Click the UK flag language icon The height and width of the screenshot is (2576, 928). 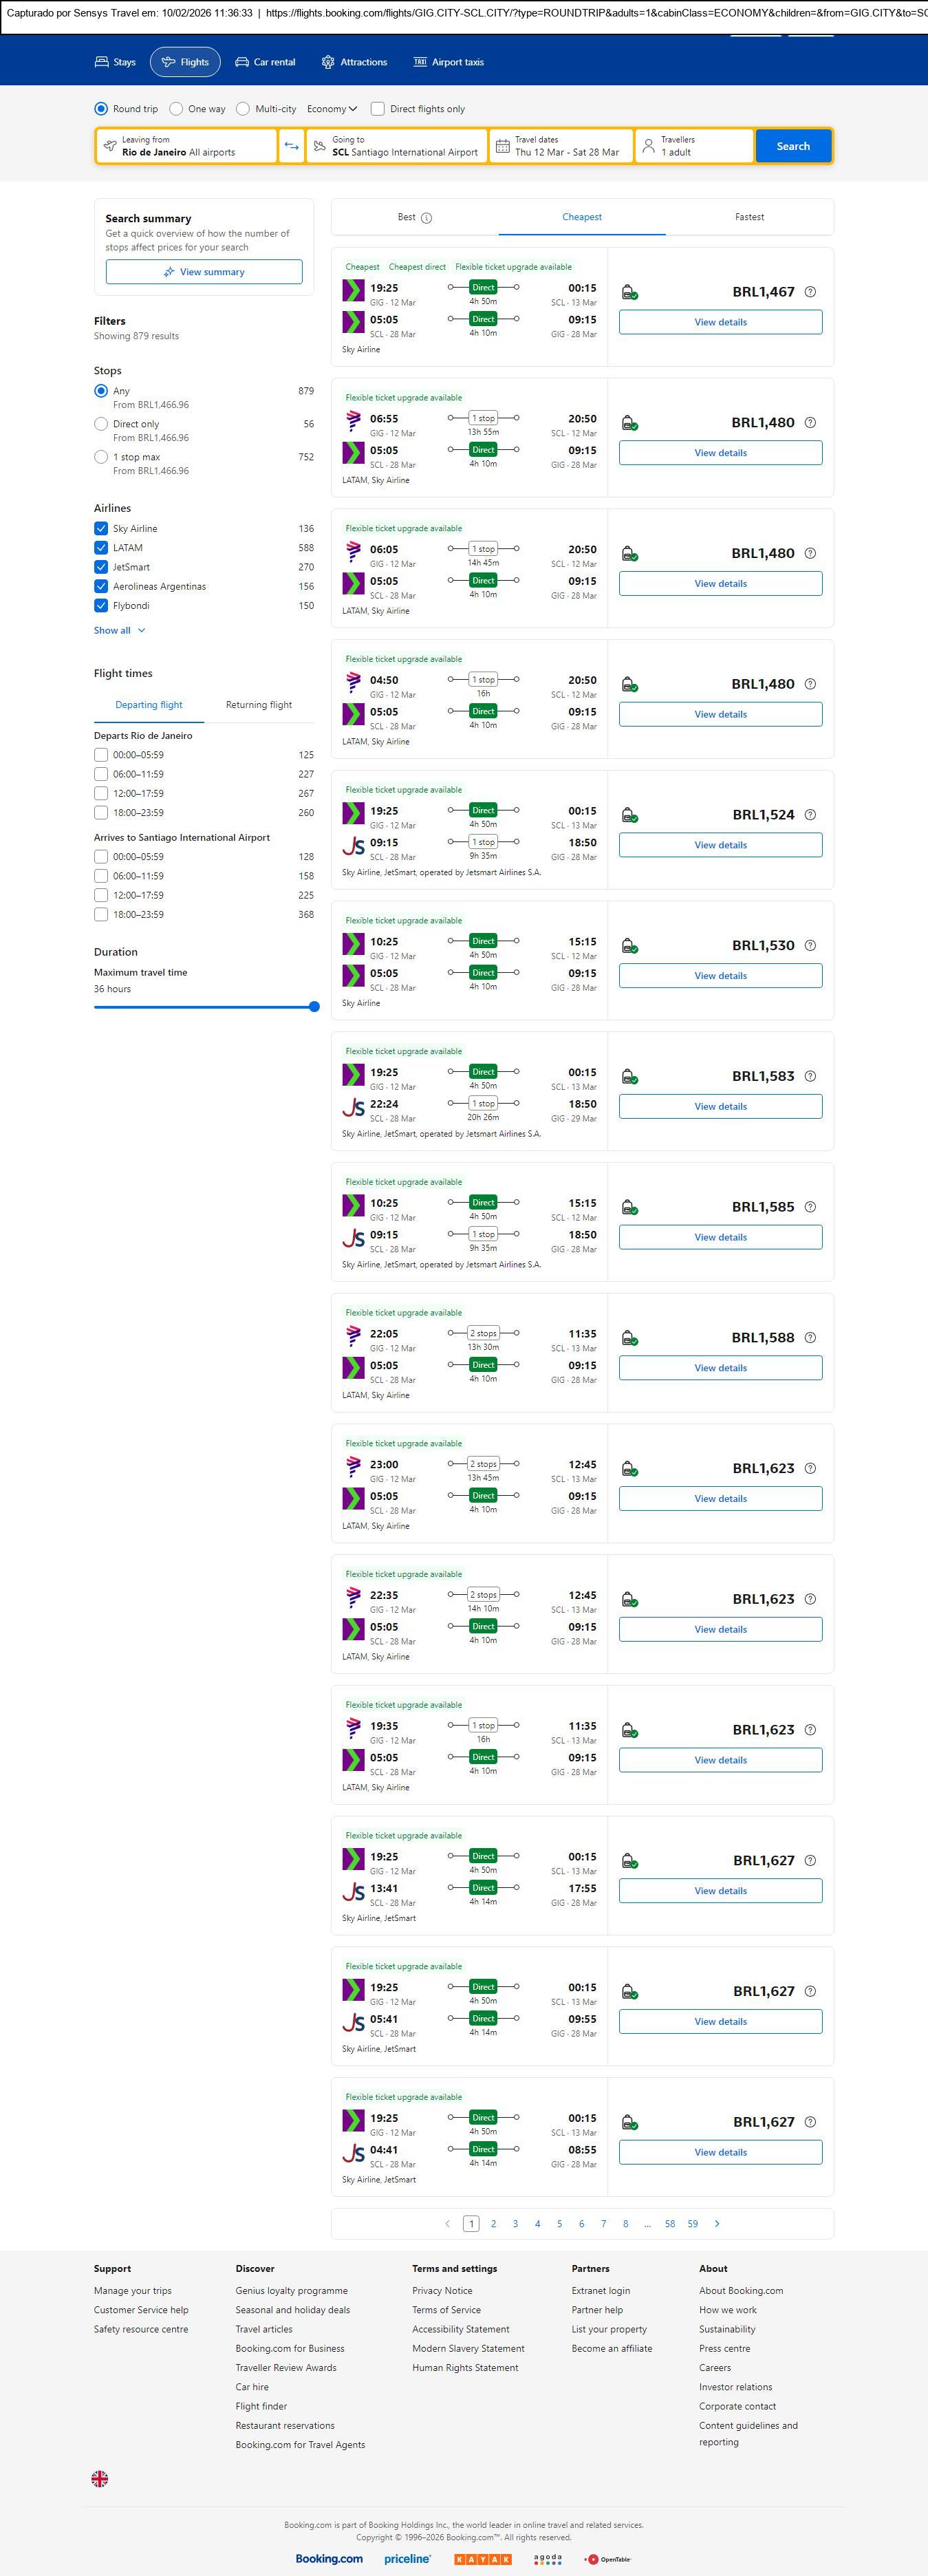[x=100, y=2478]
